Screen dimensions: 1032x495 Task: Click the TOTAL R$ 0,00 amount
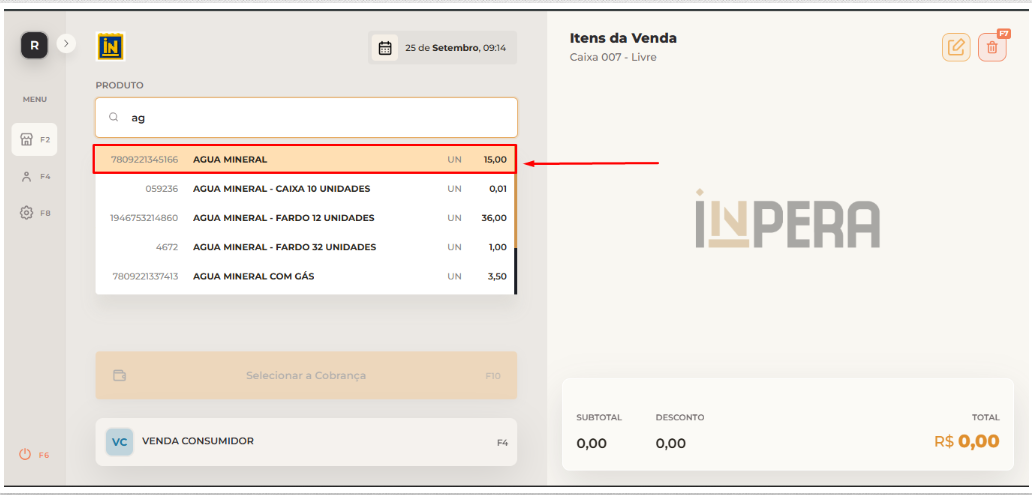point(967,441)
